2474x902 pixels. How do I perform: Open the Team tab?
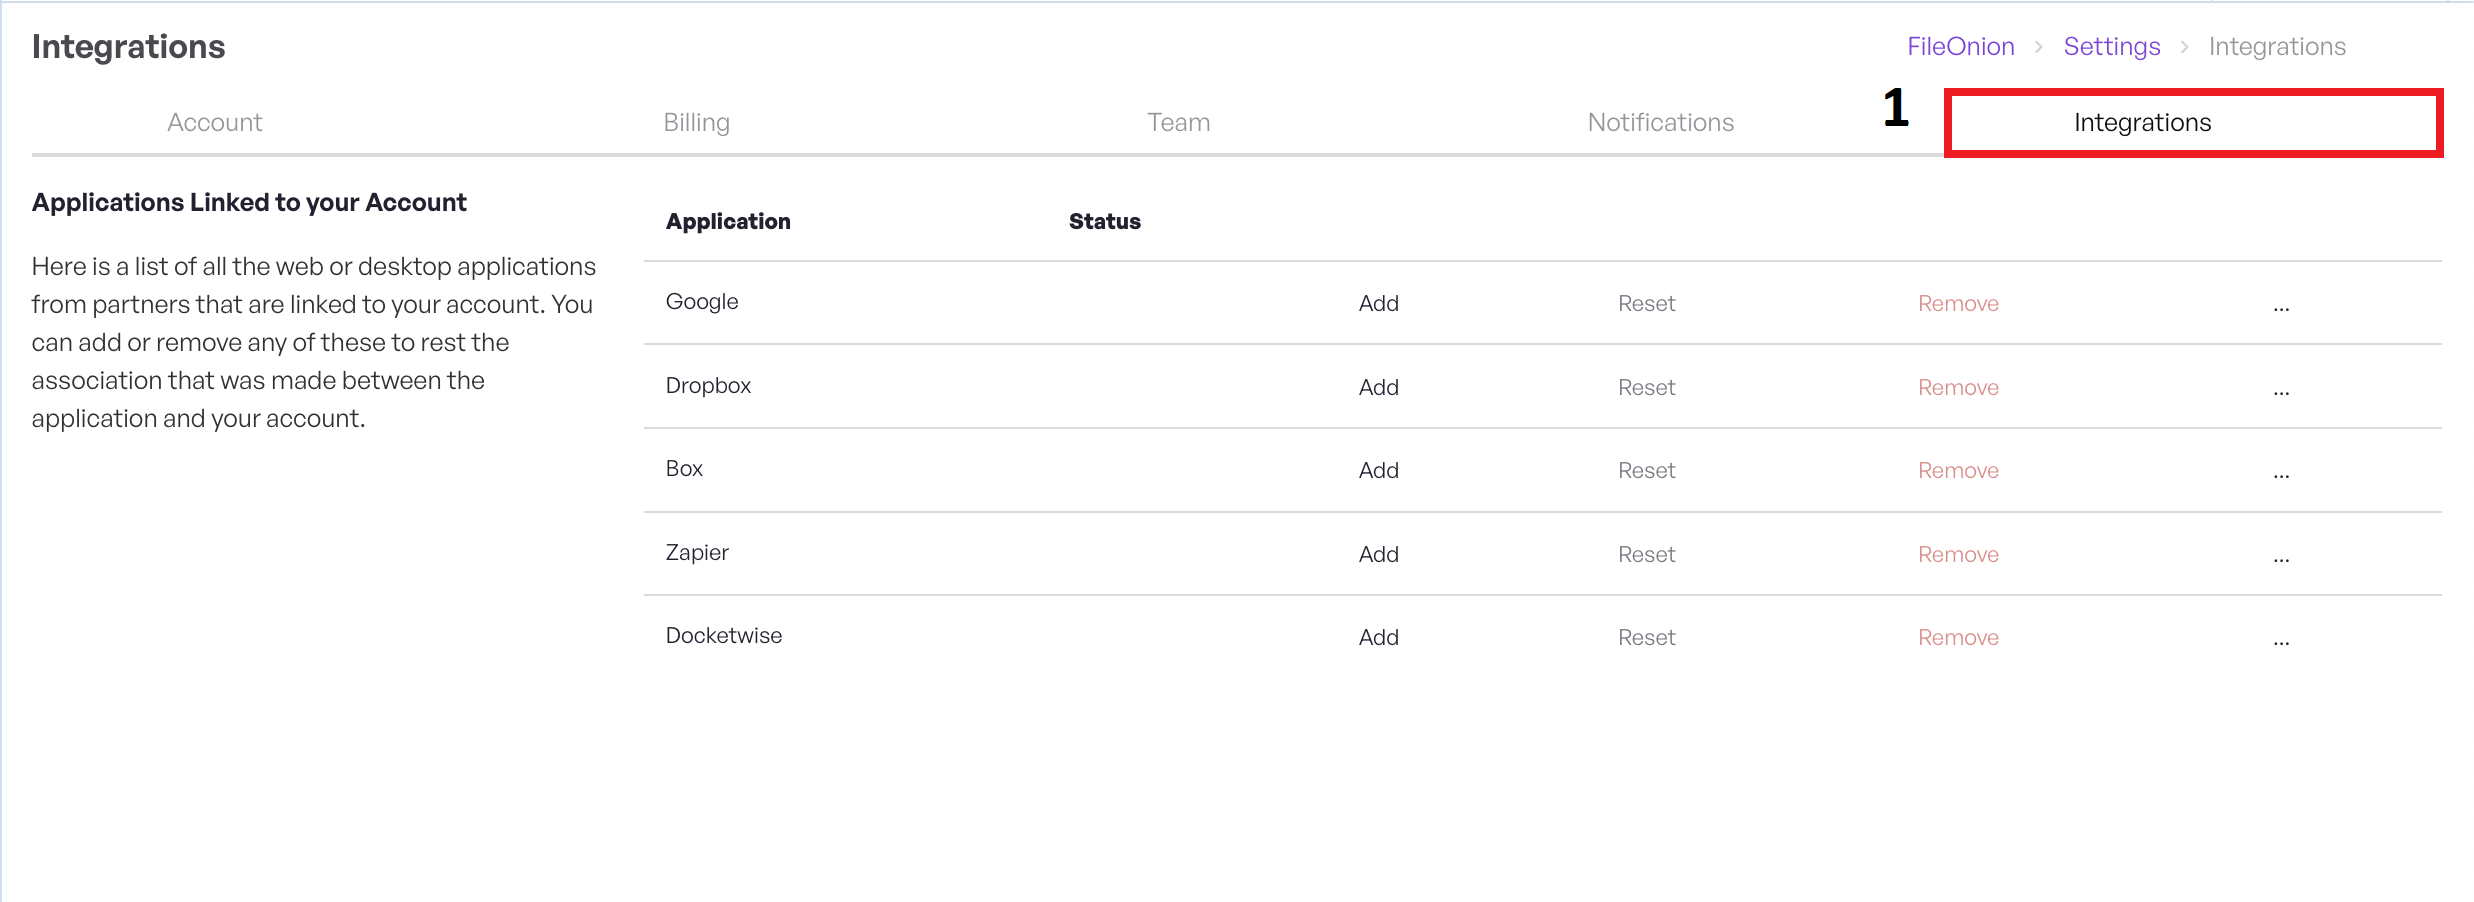[1178, 122]
